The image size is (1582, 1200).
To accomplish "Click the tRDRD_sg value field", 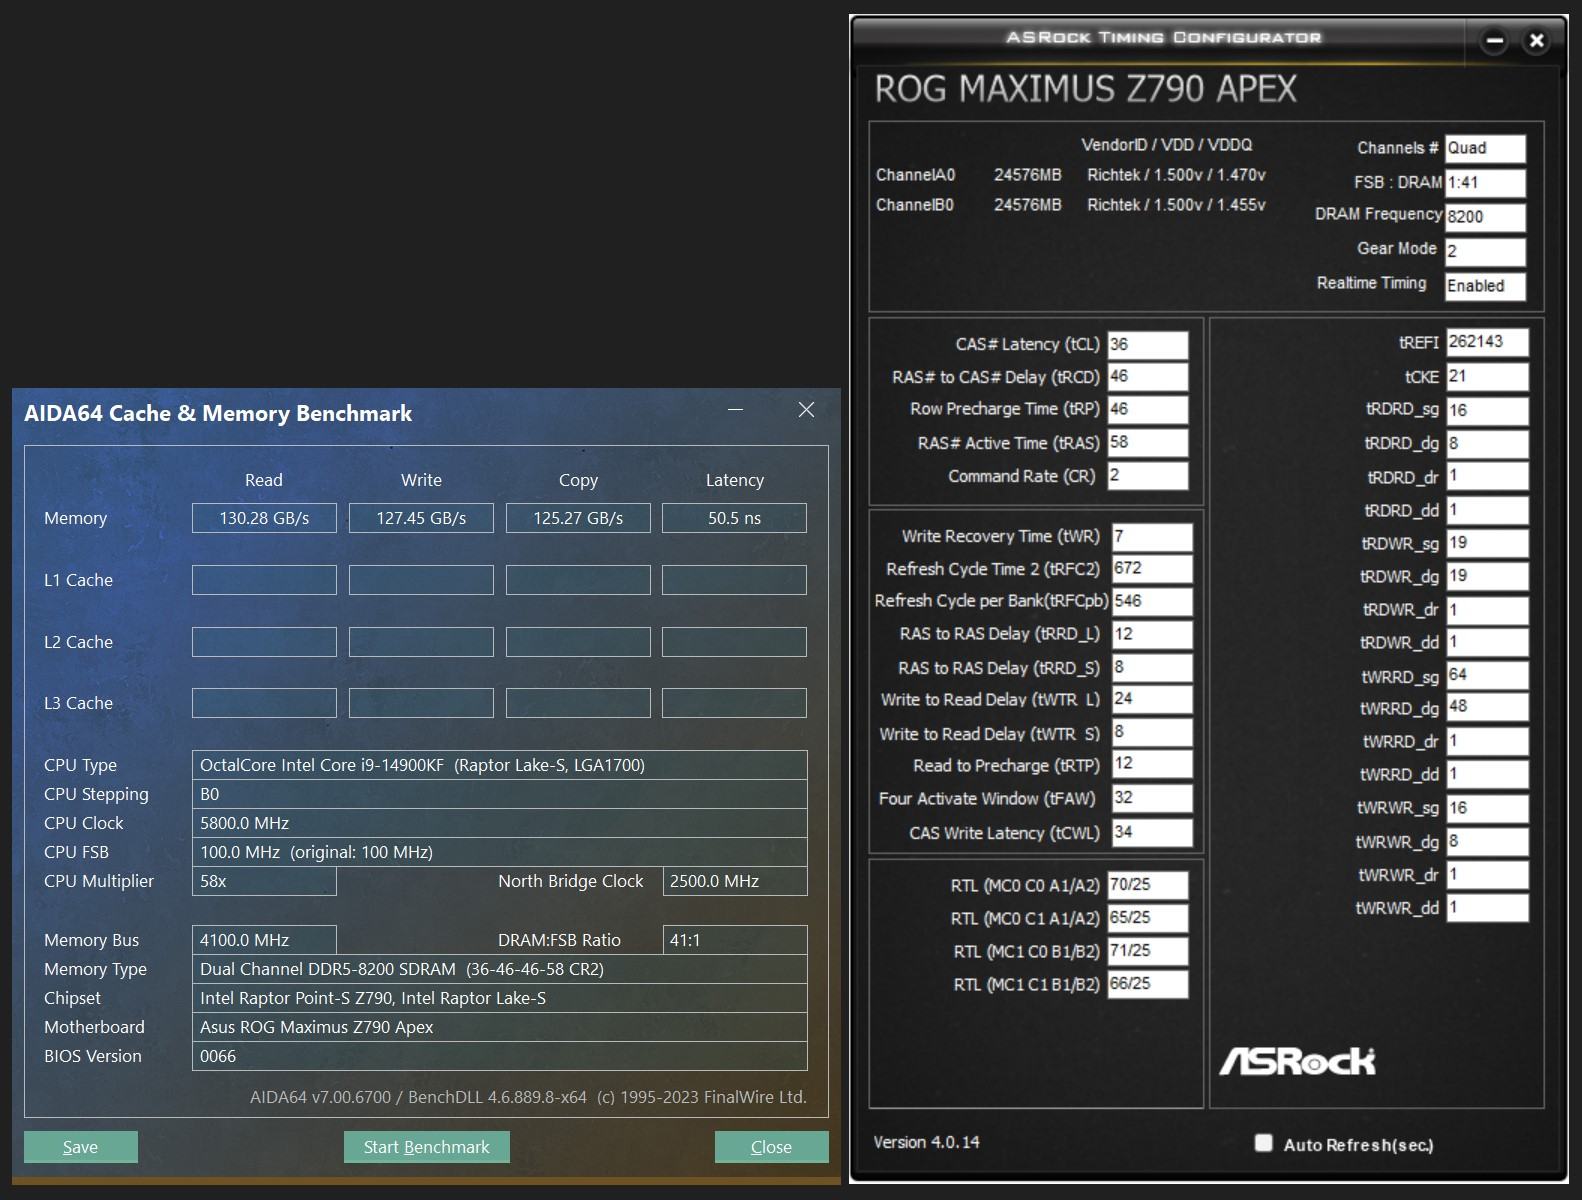I will click(x=1487, y=411).
